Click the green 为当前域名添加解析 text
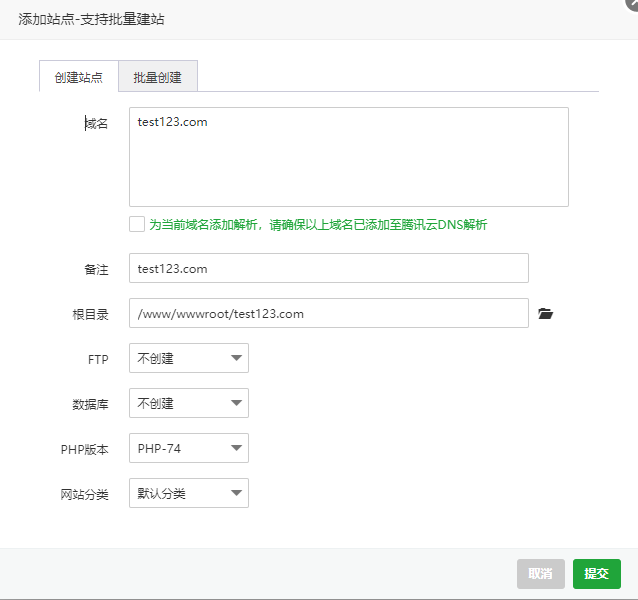Viewport: 638px width, 600px height. pyautogui.click(x=318, y=225)
